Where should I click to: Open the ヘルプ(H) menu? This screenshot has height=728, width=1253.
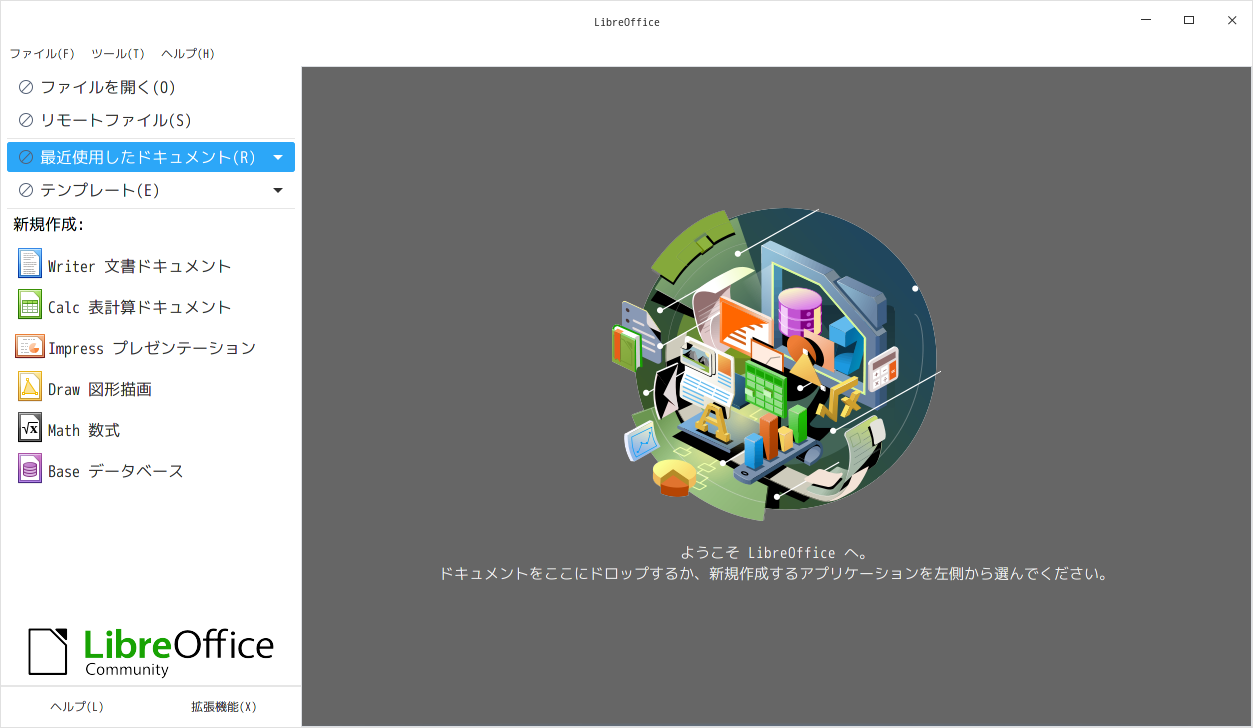(188, 54)
